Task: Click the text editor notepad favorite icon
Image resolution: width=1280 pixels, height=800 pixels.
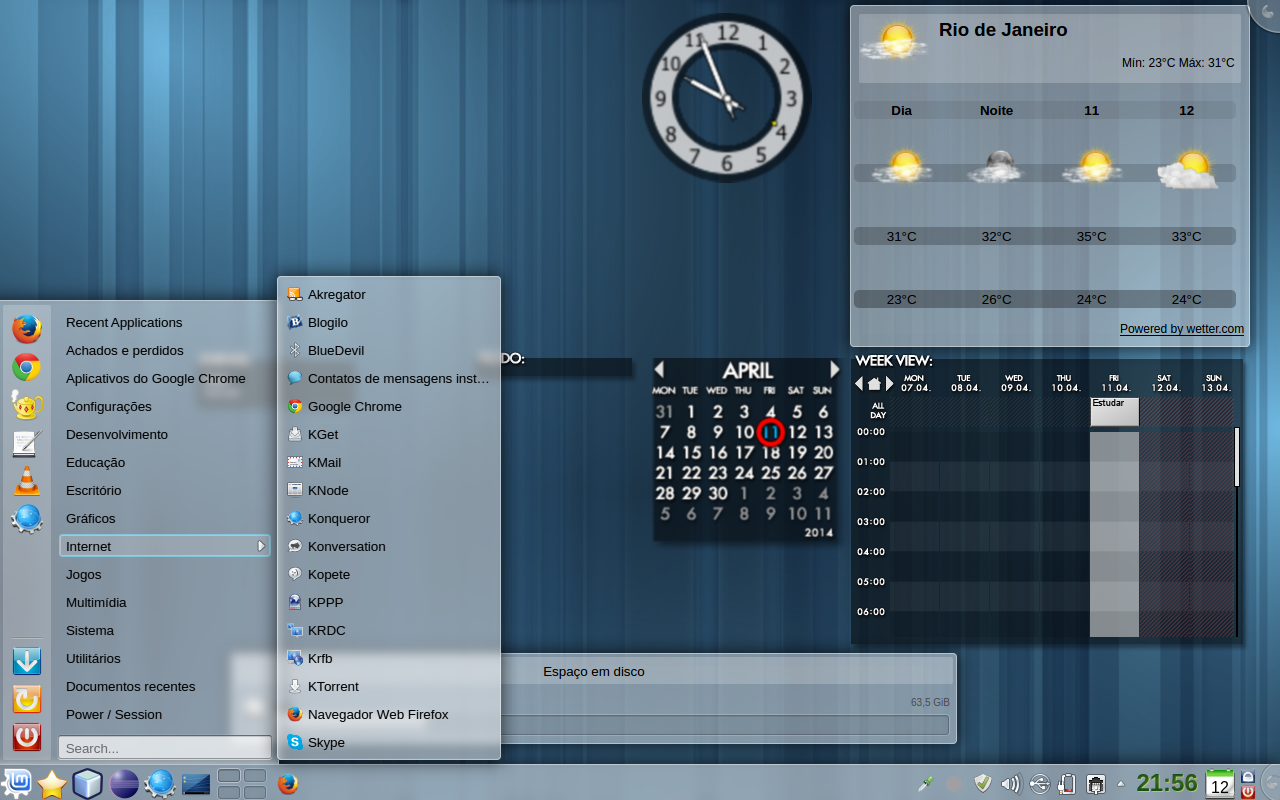Action: click(27, 443)
